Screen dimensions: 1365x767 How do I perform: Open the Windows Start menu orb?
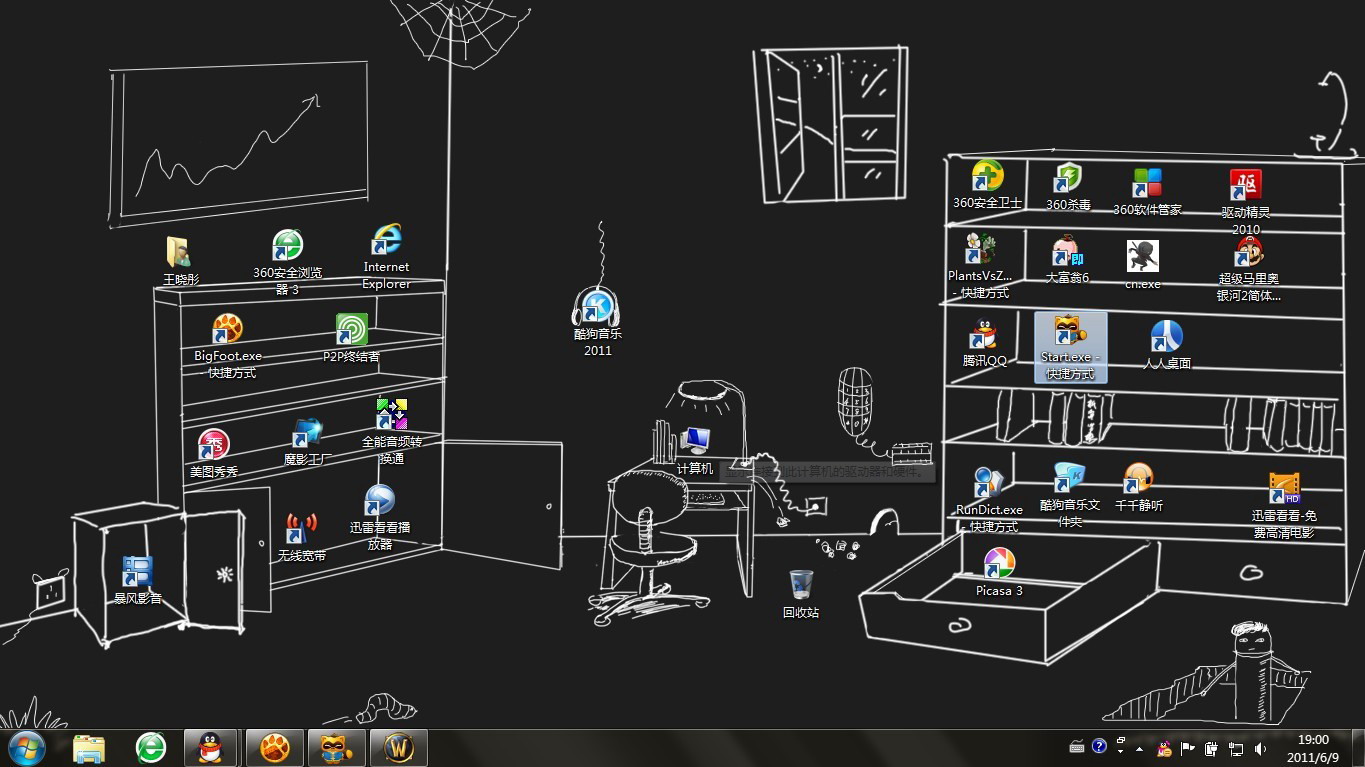pos(25,748)
